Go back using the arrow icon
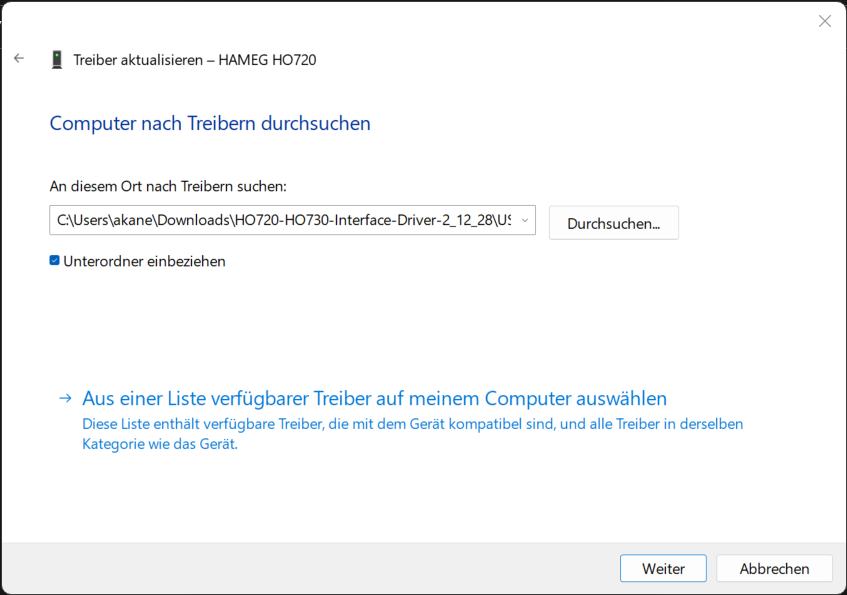 point(19,59)
